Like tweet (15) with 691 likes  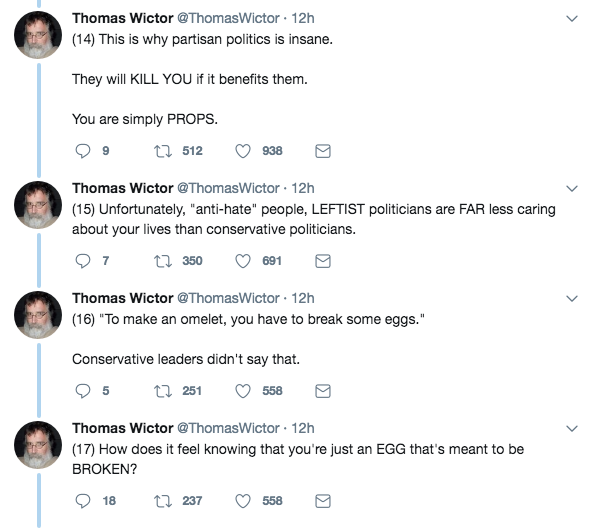pyautogui.click(x=241, y=261)
